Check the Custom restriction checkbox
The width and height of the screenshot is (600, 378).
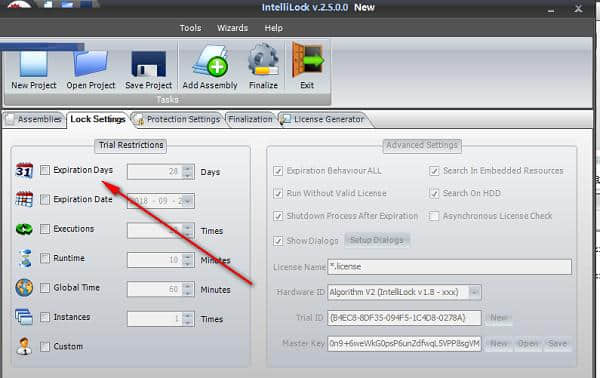tap(45, 347)
